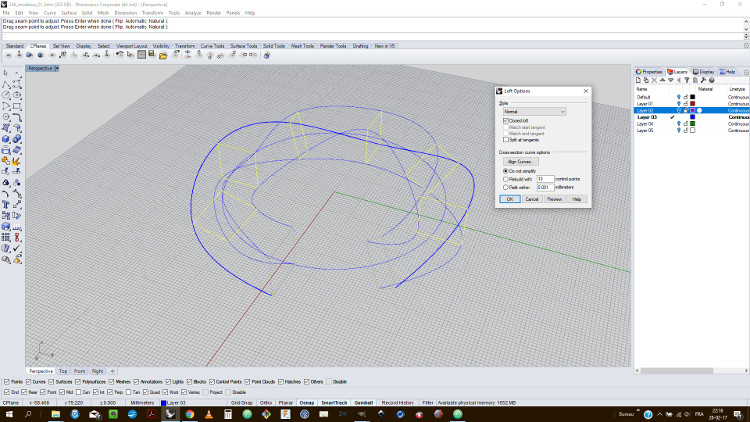Click the Open folder icon in CPlanes toolbar
750x422 pixels.
click(x=163, y=56)
